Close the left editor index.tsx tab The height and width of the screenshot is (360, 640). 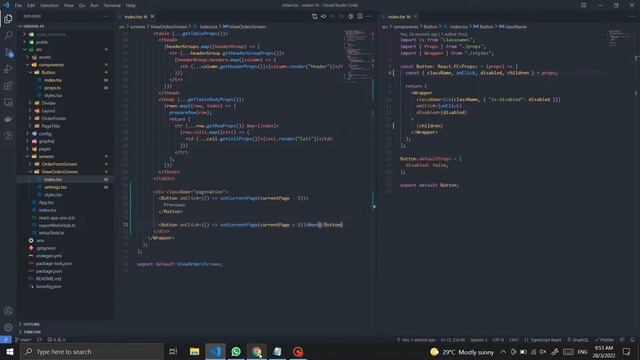click(x=153, y=17)
